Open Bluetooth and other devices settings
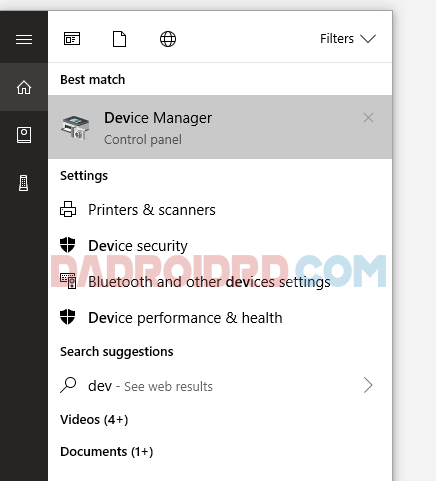 (x=220, y=282)
